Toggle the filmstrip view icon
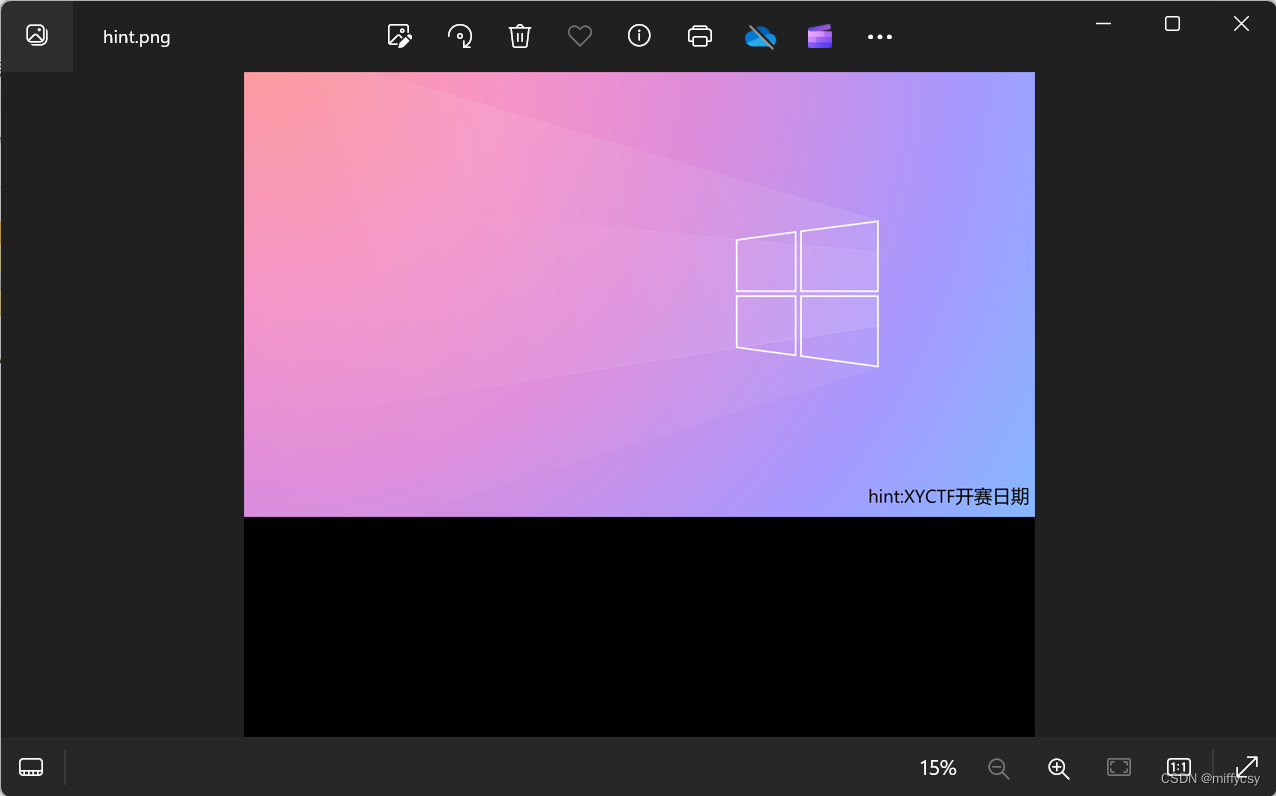This screenshot has height=796, width=1276. [31, 767]
